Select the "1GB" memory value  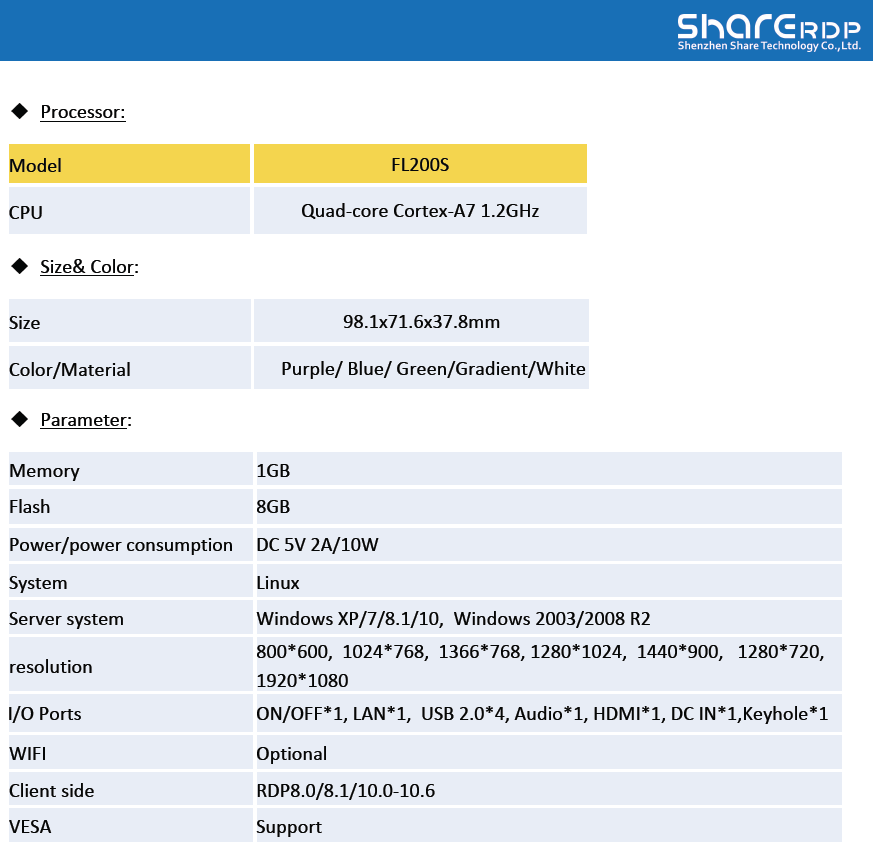pos(273,470)
